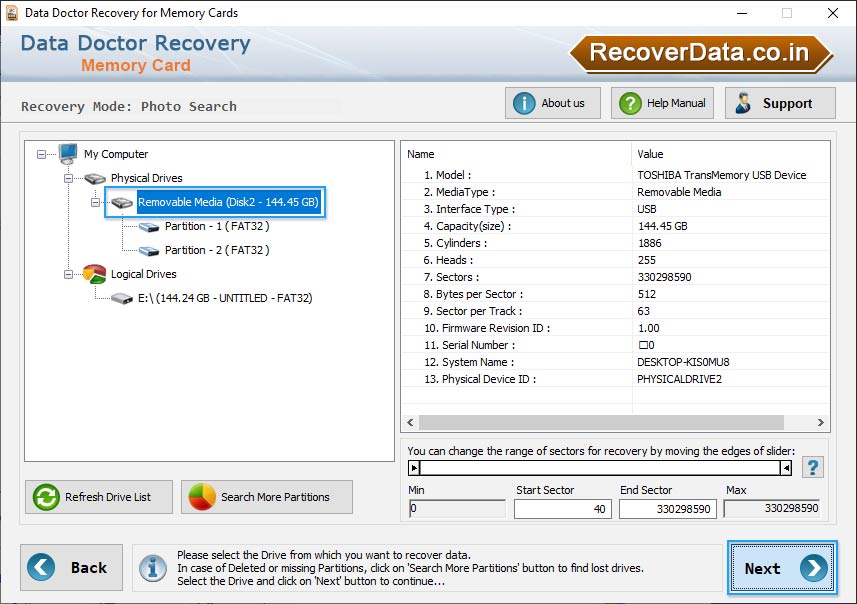Open the About us button
Image resolution: width=857 pixels, height=604 pixels.
coord(553,103)
